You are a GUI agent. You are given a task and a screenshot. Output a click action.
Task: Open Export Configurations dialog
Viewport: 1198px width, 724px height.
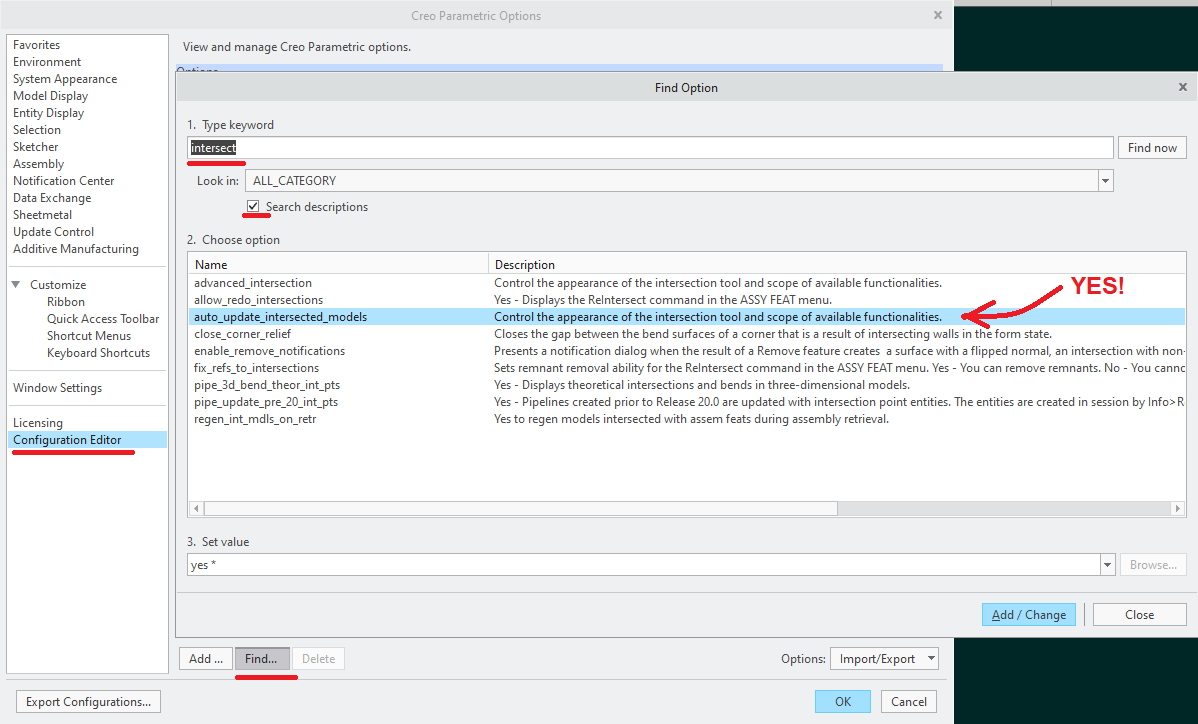click(87, 701)
